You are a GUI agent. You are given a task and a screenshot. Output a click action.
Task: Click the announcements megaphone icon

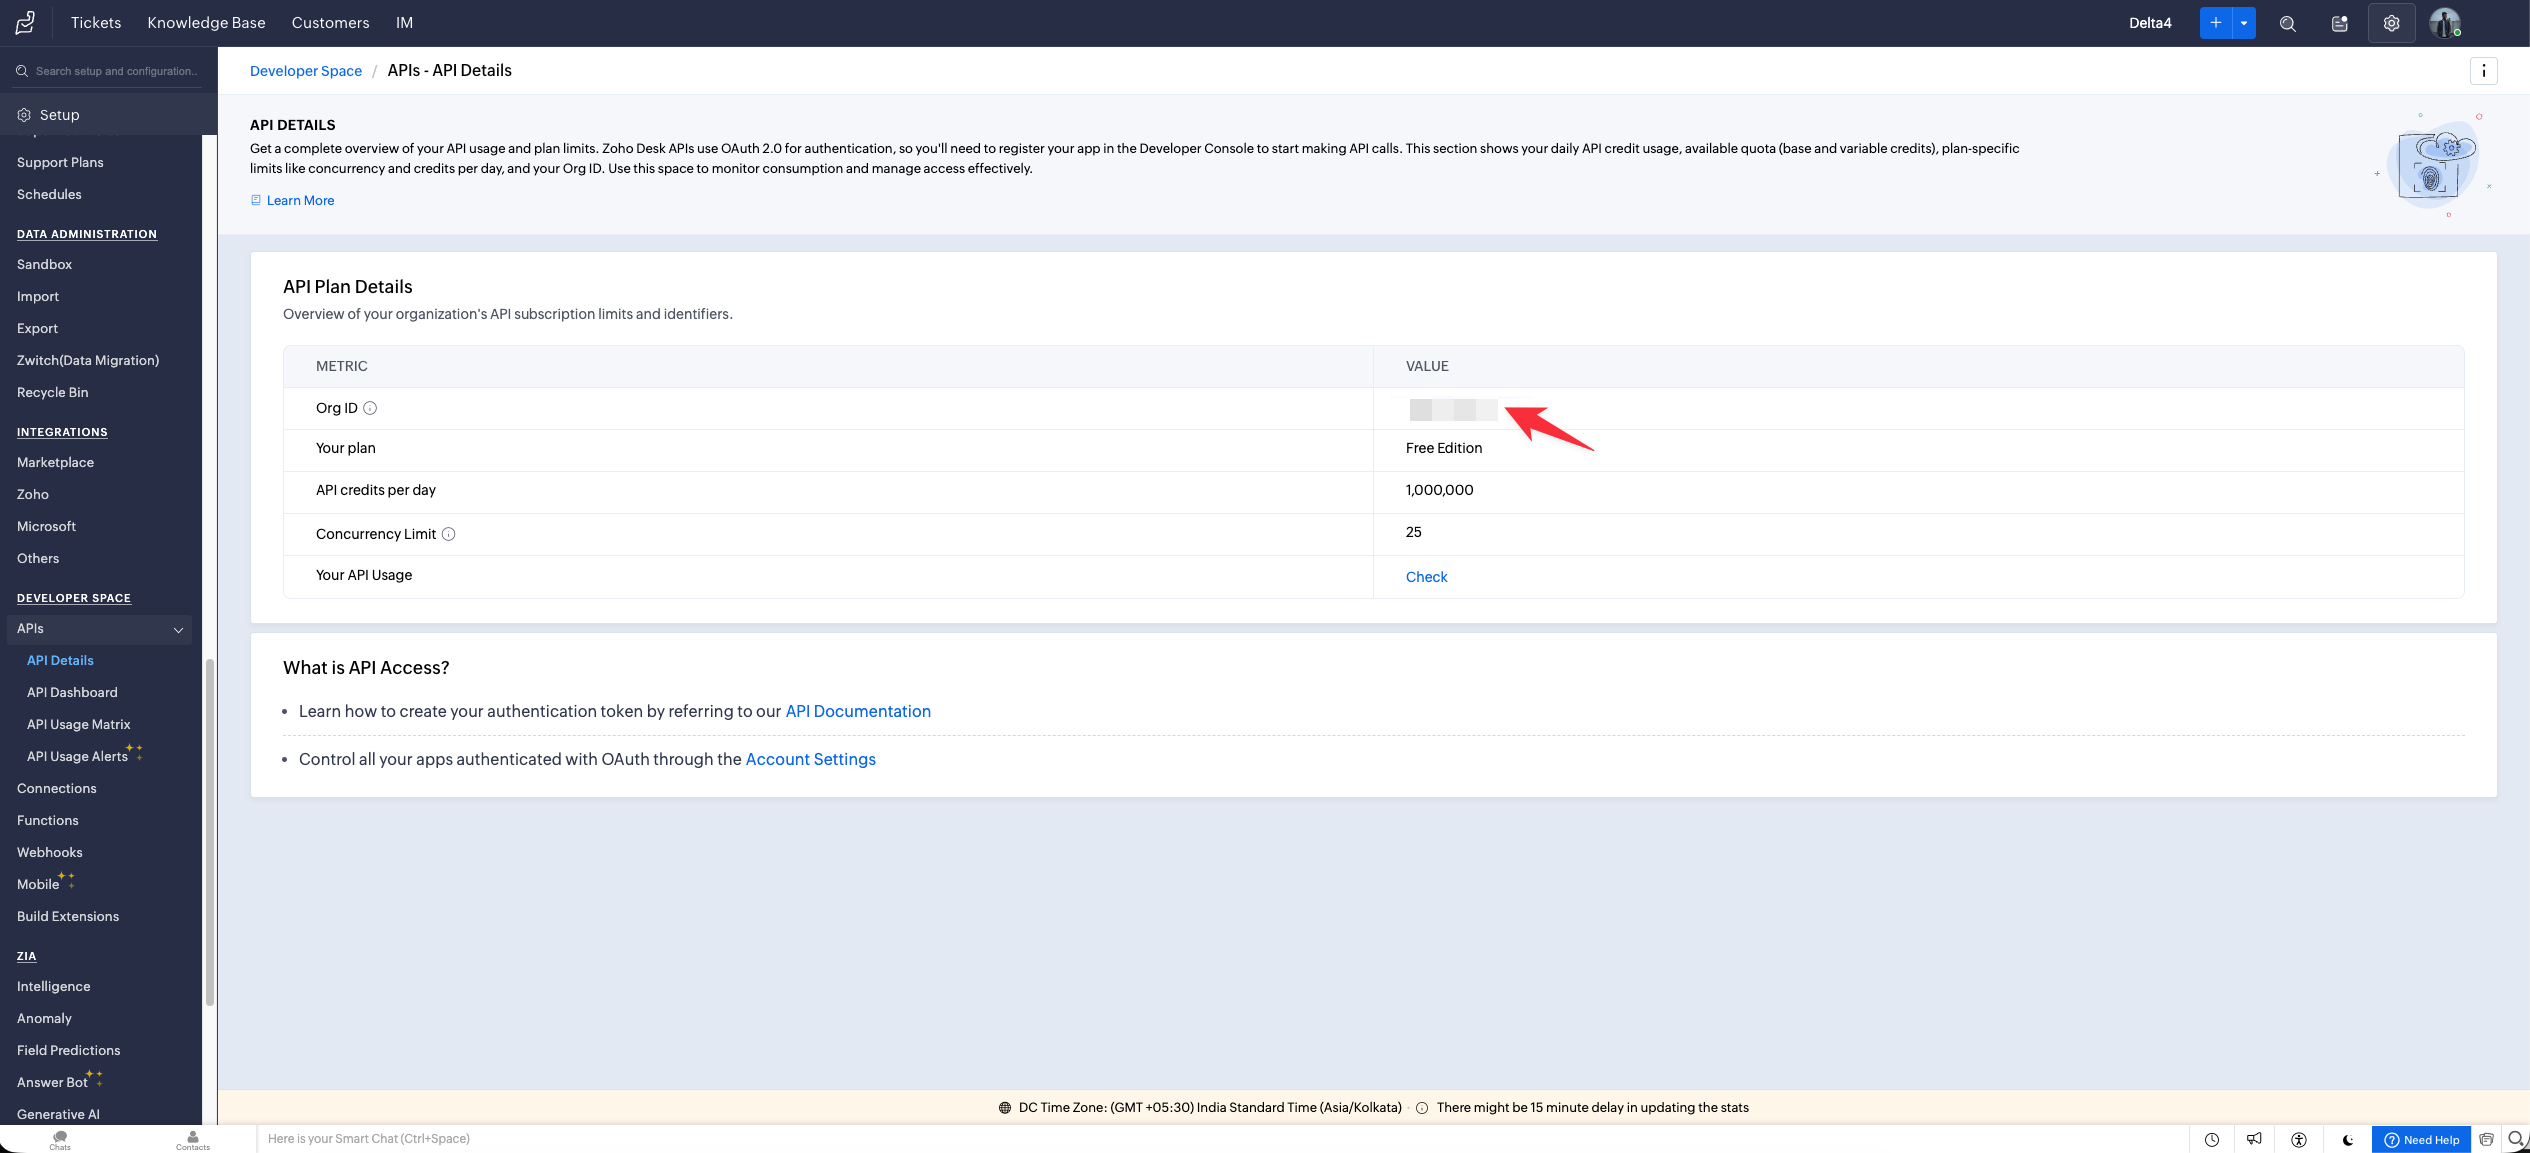[x=2254, y=1140]
